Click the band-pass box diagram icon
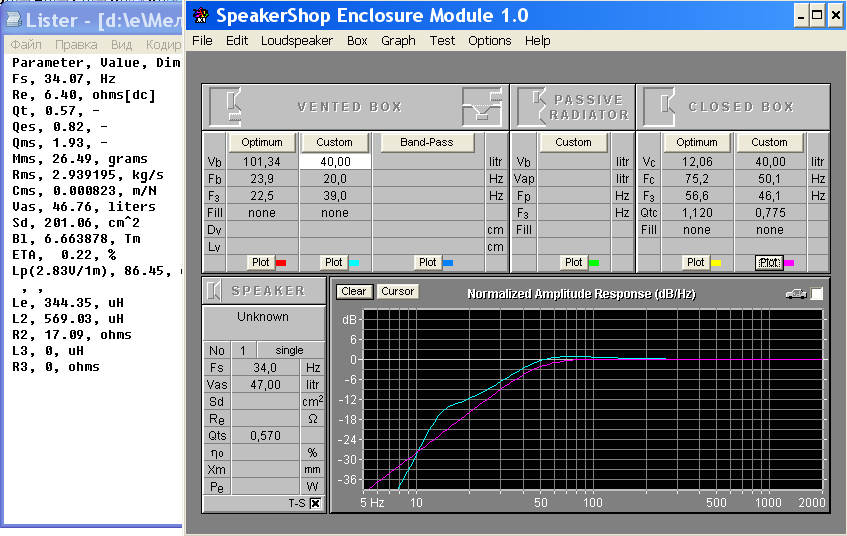The width and height of the screenshot is (847, 536). [x=482, y=106]
